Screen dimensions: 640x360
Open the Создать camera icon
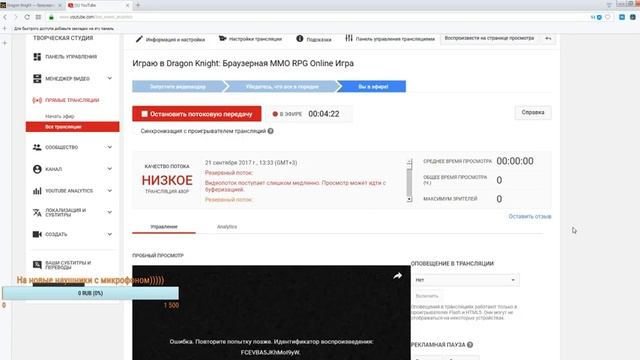37,234
